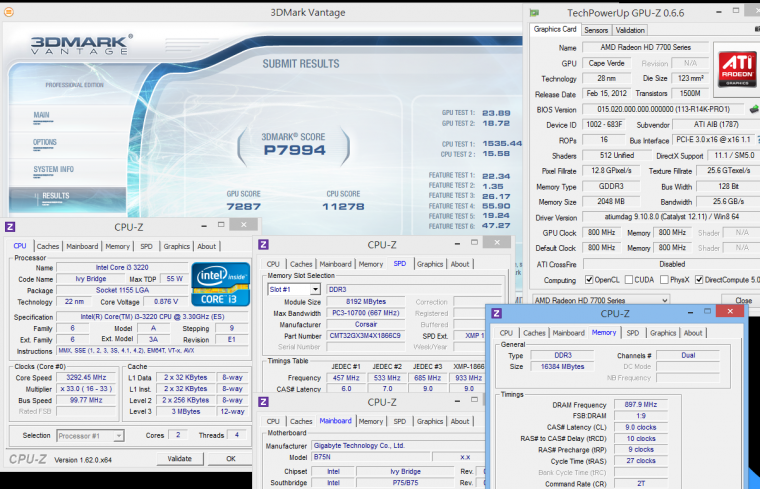
Task: Click the CPU-Z Memory window purple icon
Action: pyautogui.click(x=495, y=313)
